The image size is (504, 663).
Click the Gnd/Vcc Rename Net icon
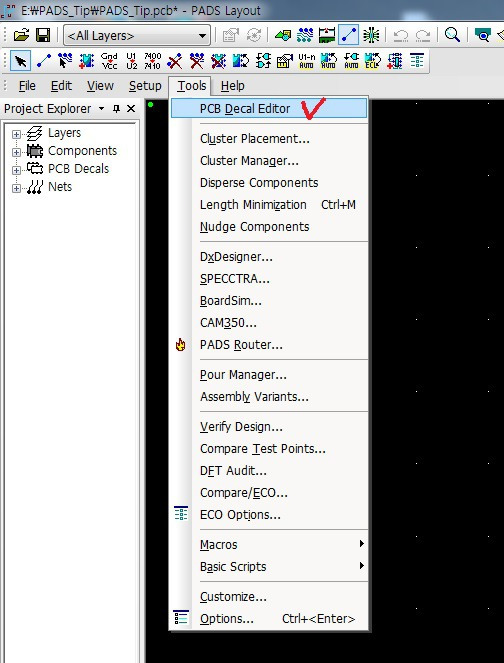click(109, 61)
